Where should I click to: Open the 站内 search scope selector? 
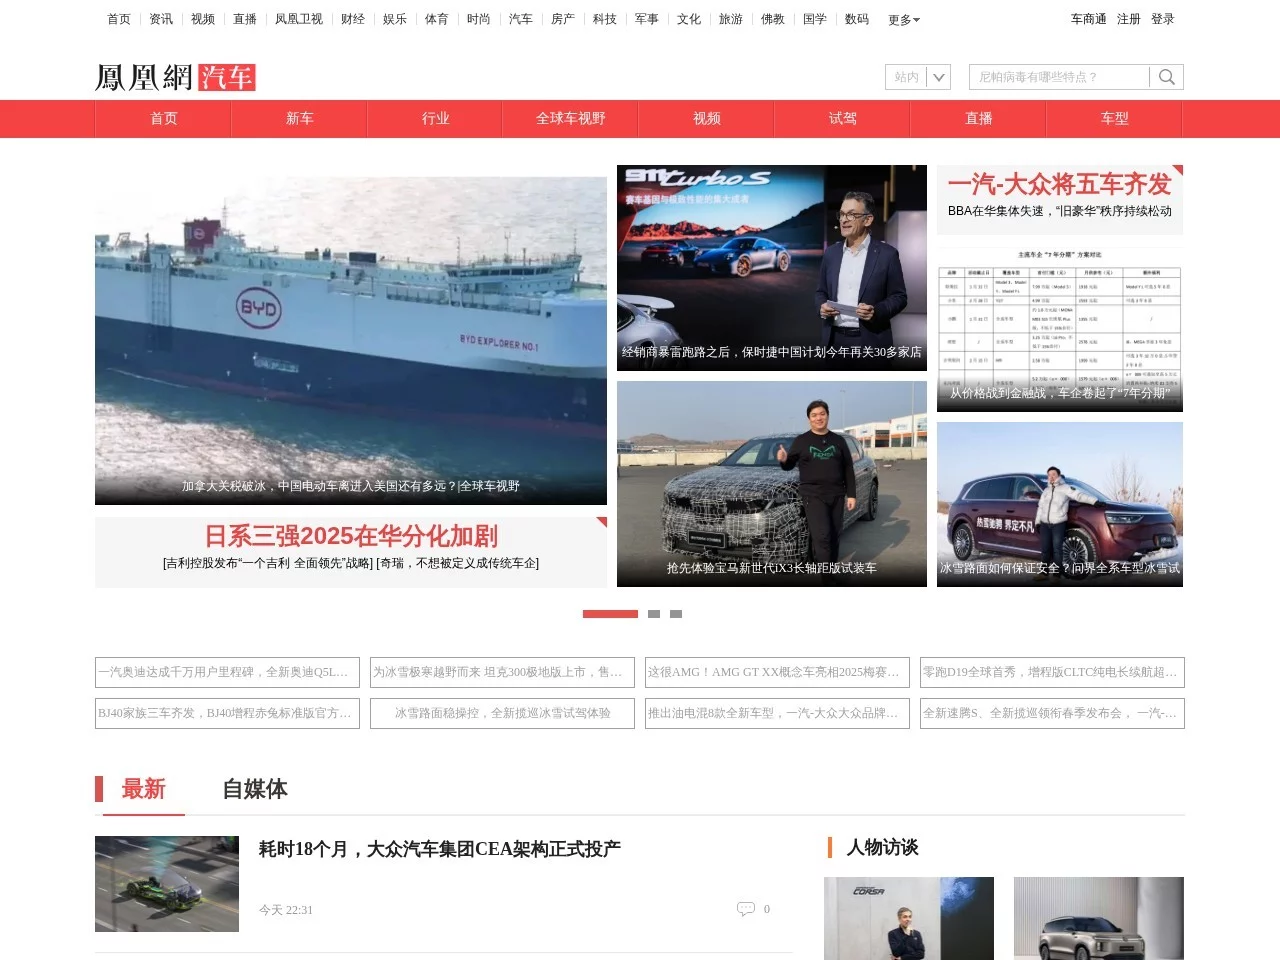click(x=907, y=76)
